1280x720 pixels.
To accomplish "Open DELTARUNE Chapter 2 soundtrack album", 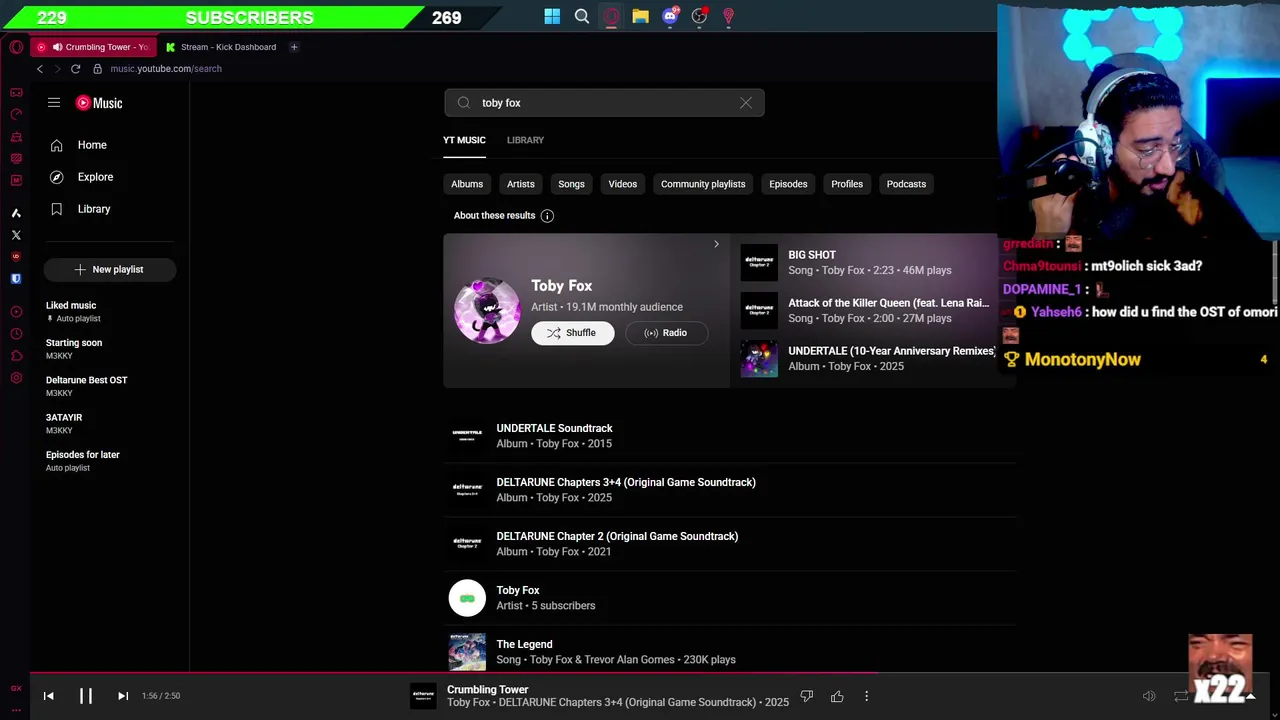I will pos(729,544).
